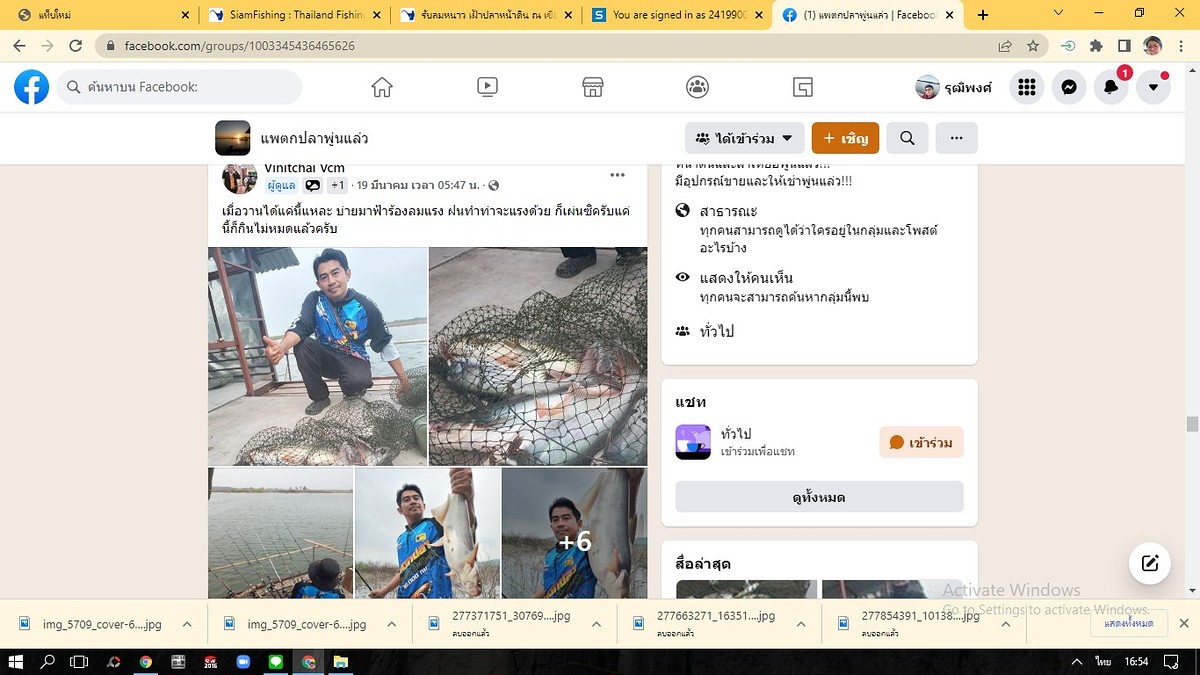Close the downloads bar
1200x675 pixels.
pos(1184,623)
